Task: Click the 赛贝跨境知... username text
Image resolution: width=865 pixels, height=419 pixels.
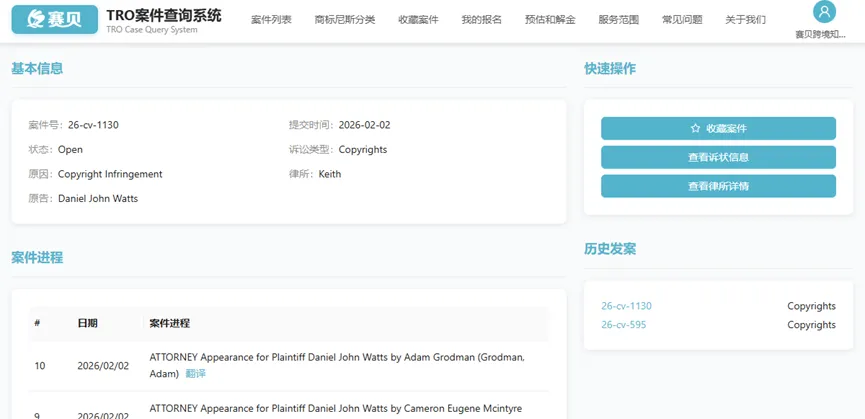Action: coord(820,34)
